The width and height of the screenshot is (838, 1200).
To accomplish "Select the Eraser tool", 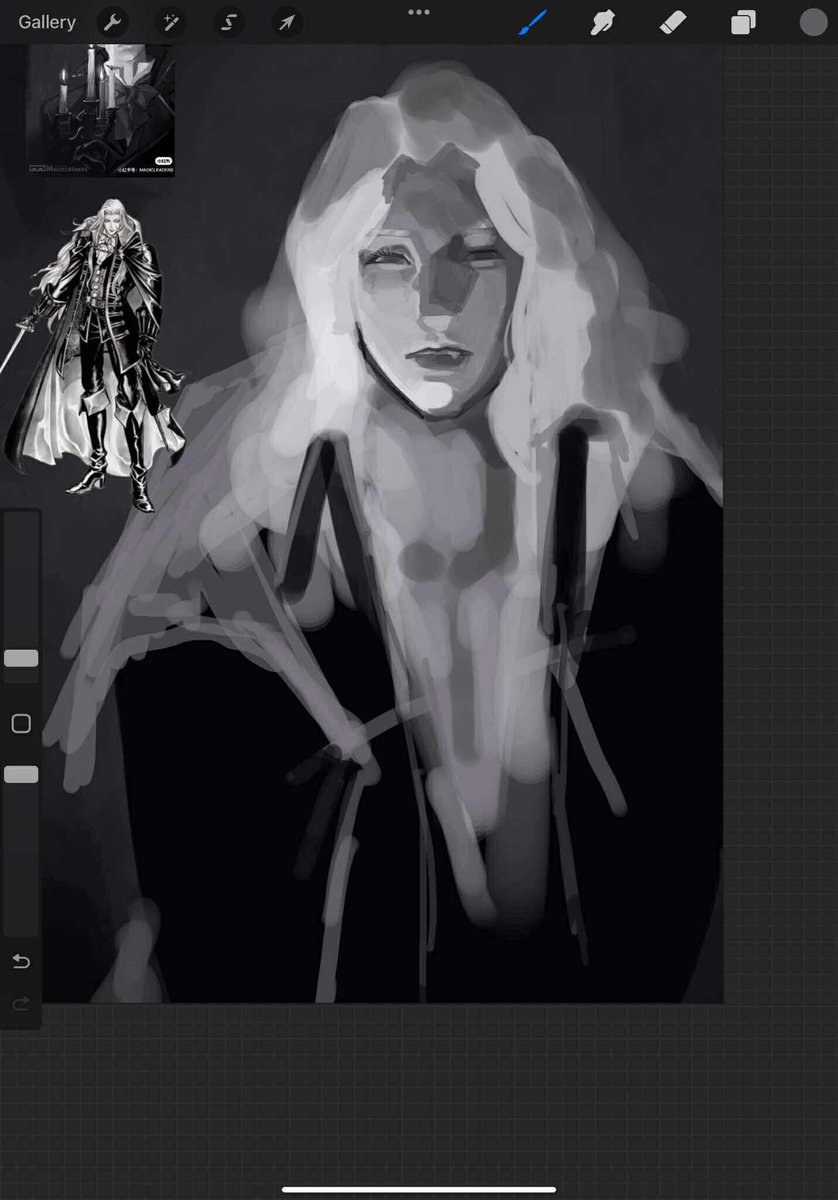I will 673,22.
